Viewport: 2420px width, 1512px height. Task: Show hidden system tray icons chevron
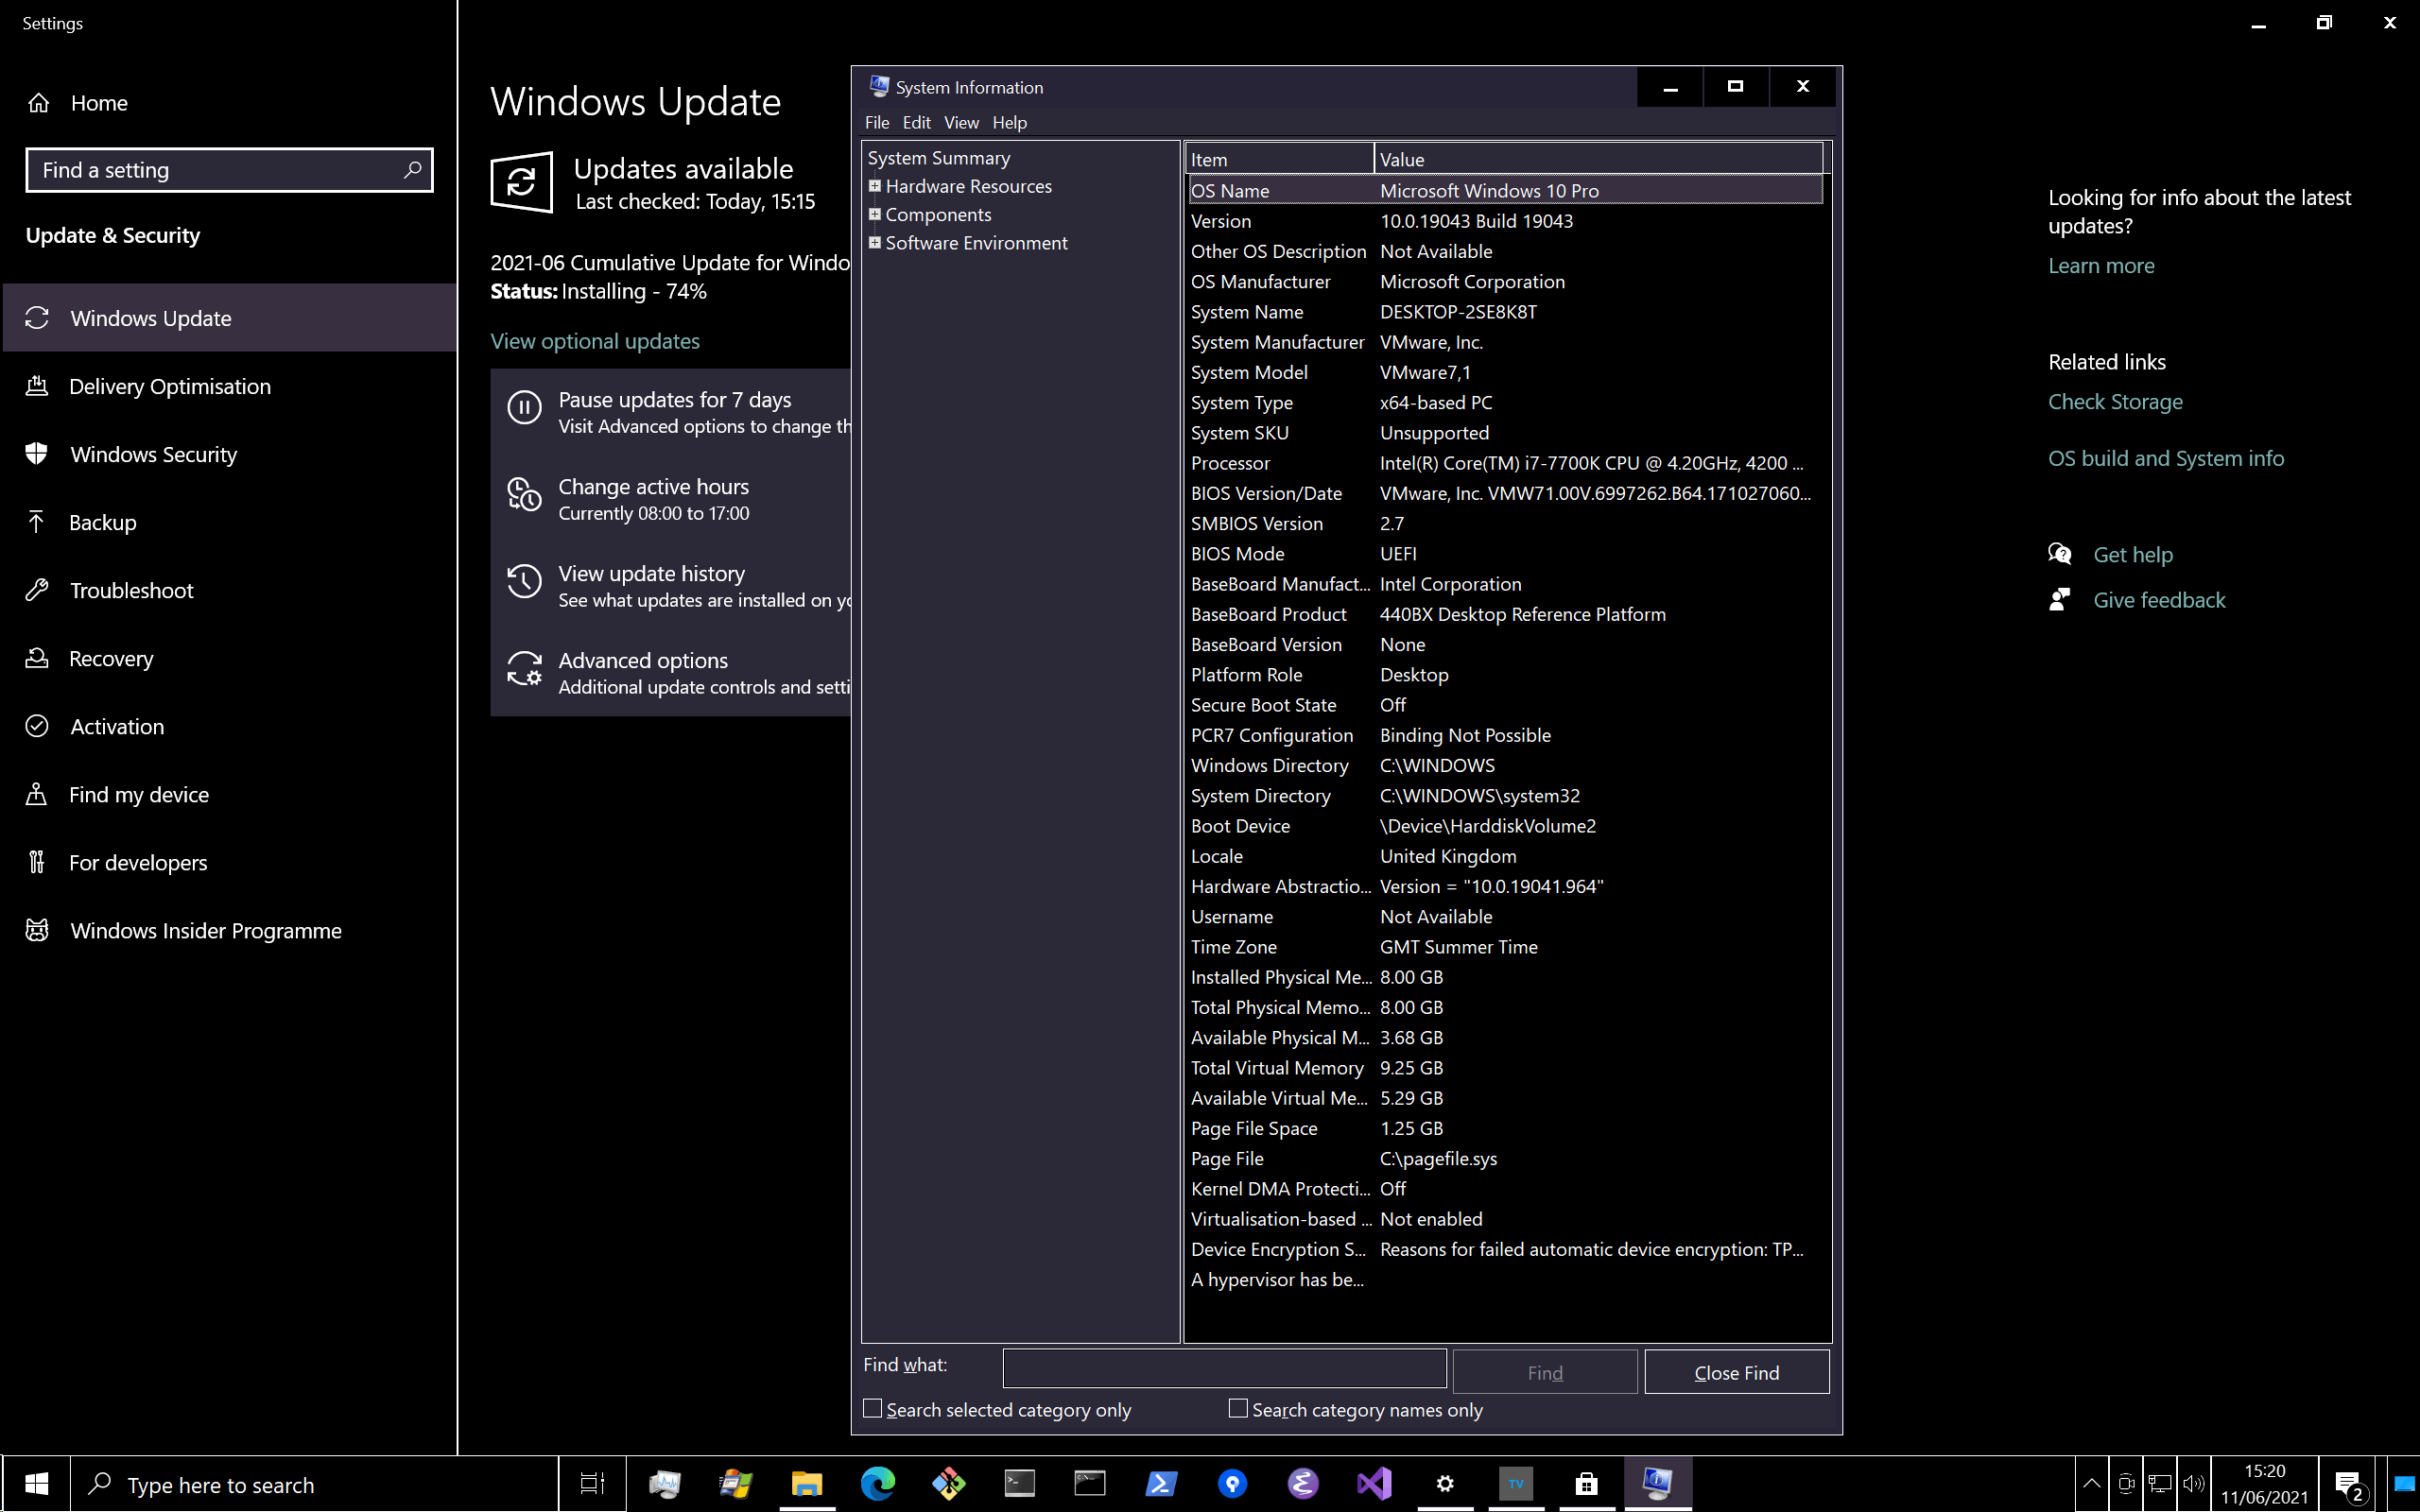click(2091, 1484)
